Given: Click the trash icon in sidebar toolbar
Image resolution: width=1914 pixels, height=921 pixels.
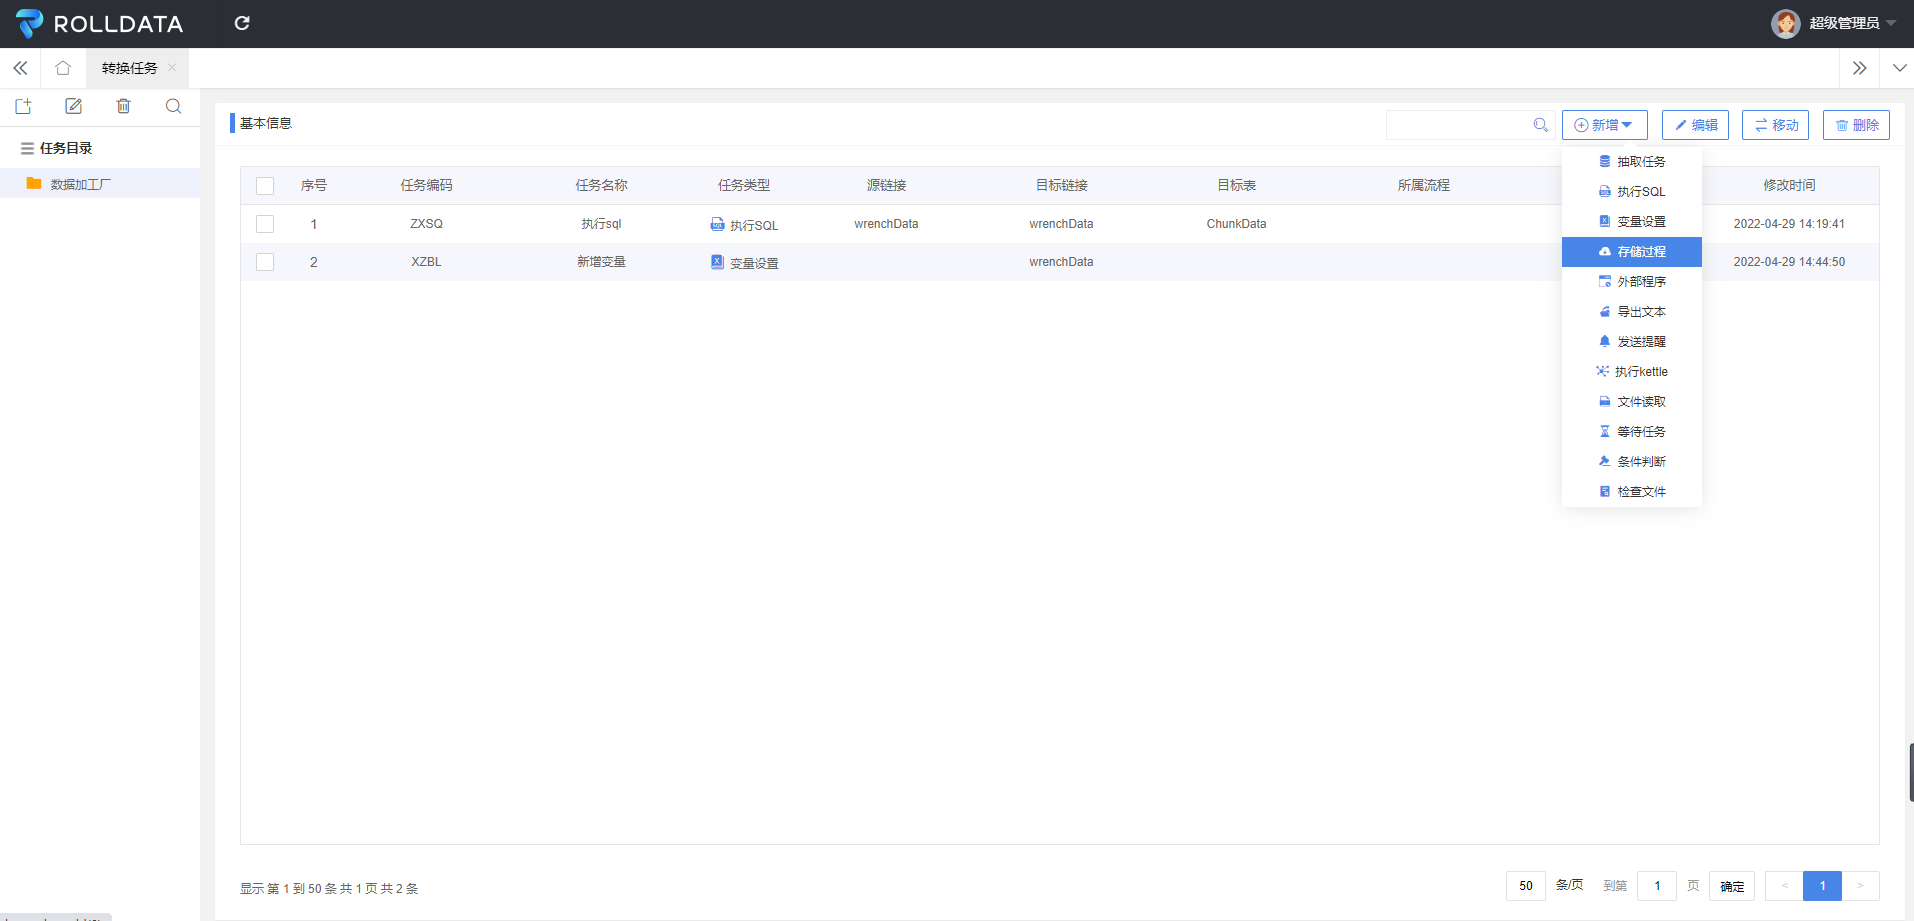Looking at the screenshot, I should [123, 106].
